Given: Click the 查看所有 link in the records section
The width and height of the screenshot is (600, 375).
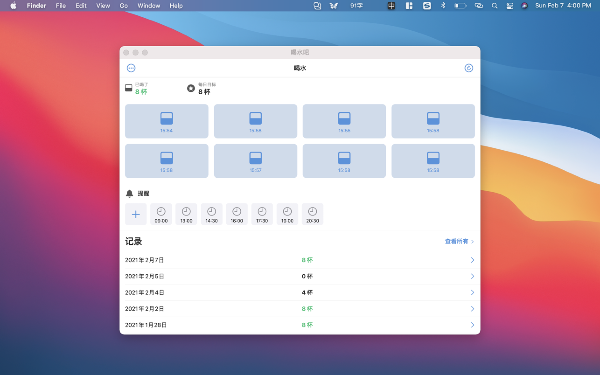Looking at the screenshot, I should (x=459, y=241).
